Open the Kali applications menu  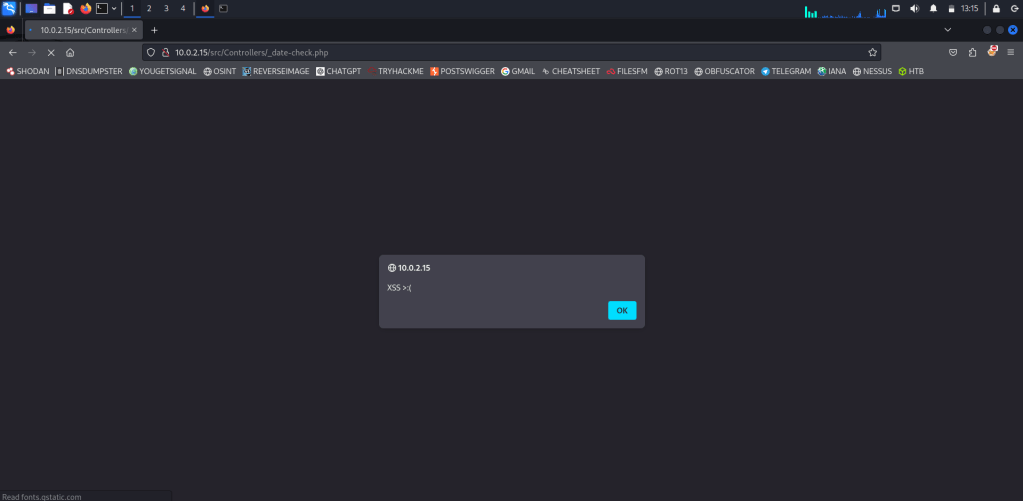[x=9, y=8]
